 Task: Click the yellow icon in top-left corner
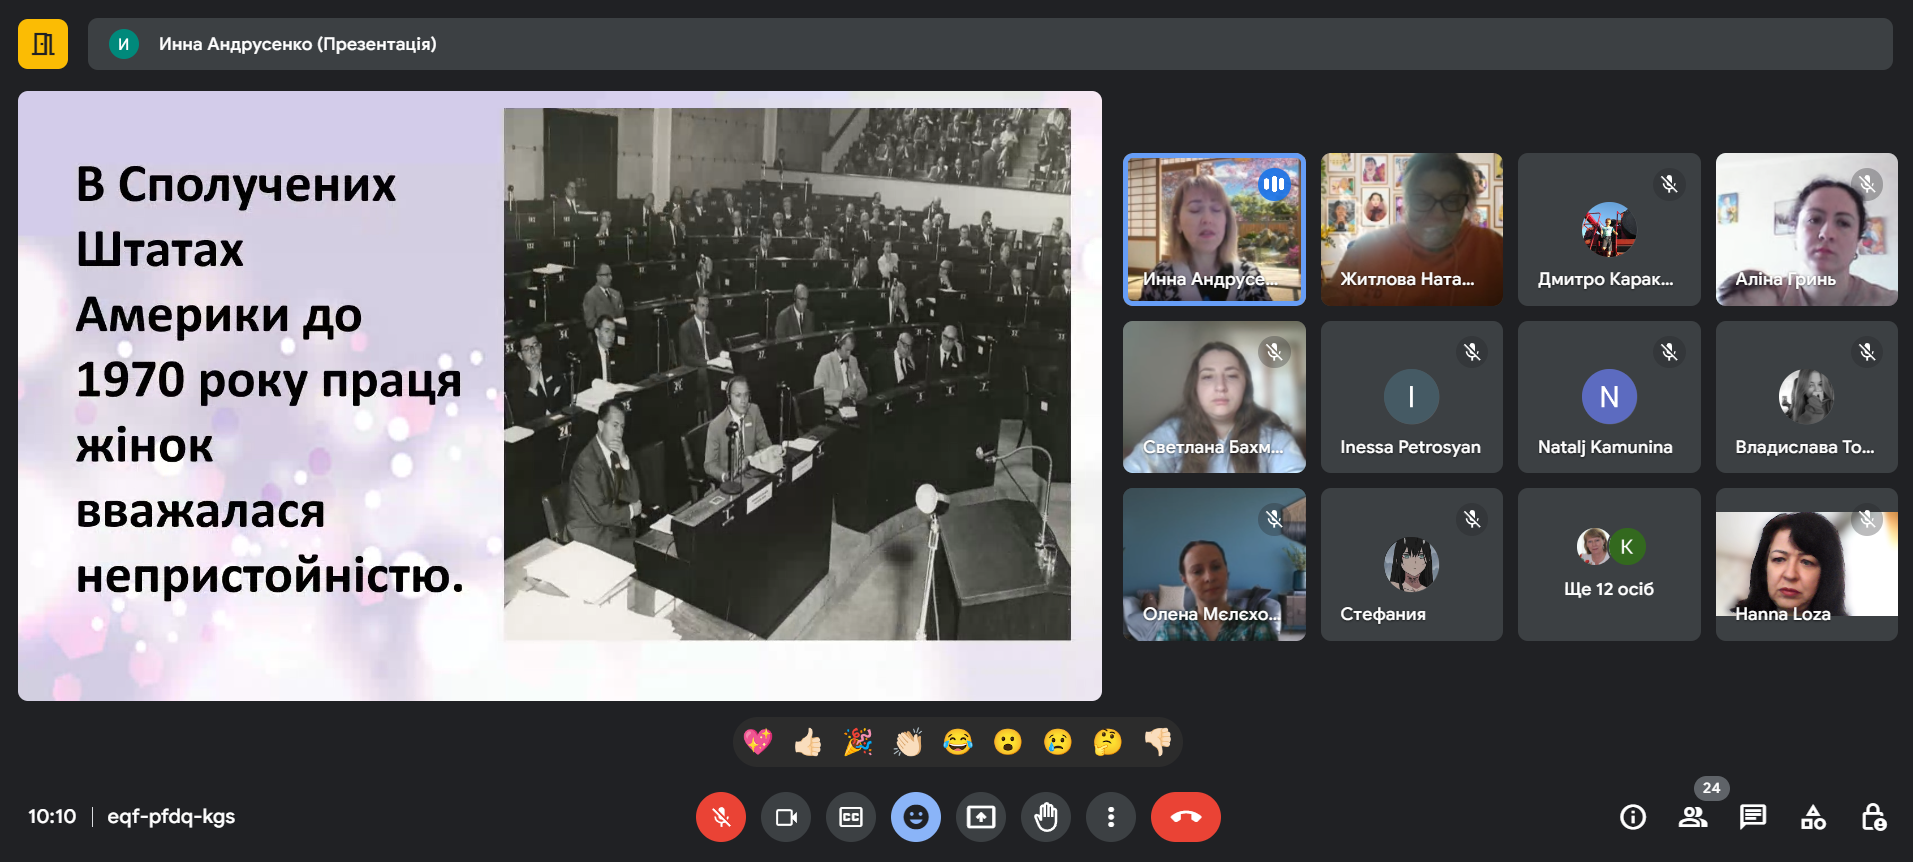click(x=43, y=44)
